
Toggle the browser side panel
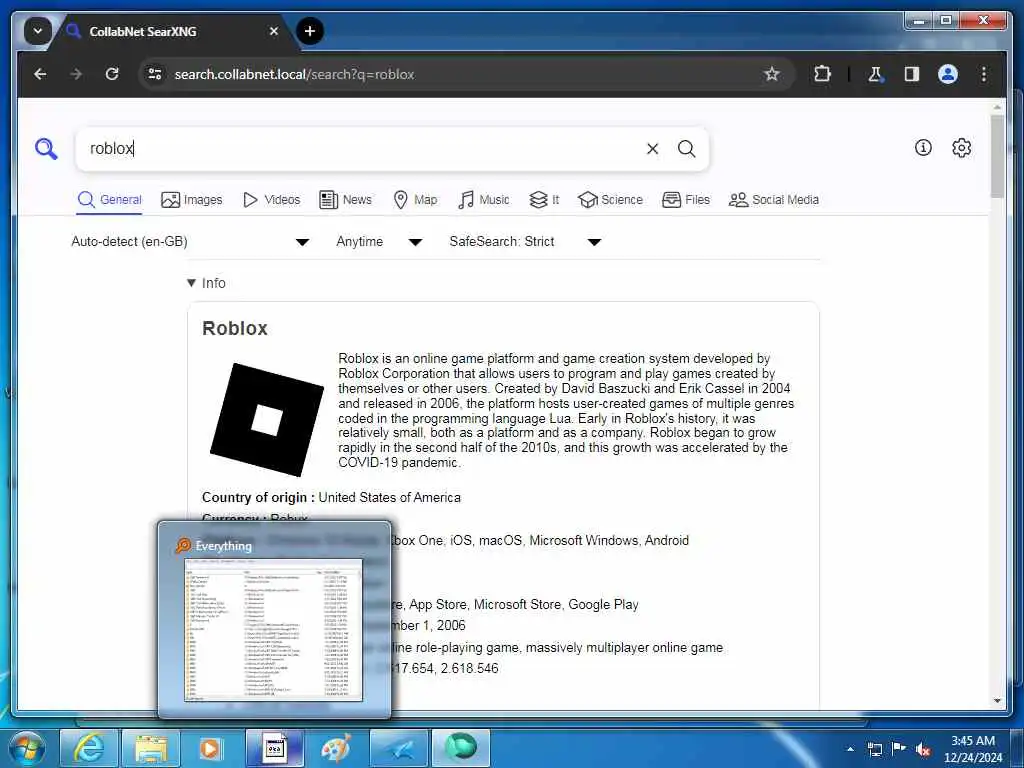click(912, 74)
